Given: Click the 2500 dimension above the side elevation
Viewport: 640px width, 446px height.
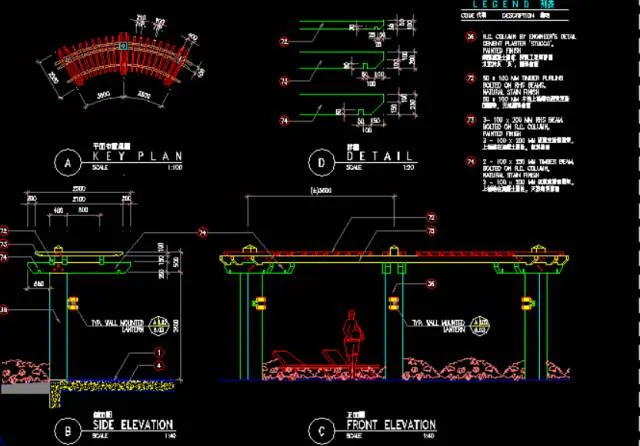Looking at the screenshot, I should tap(79, 189).
